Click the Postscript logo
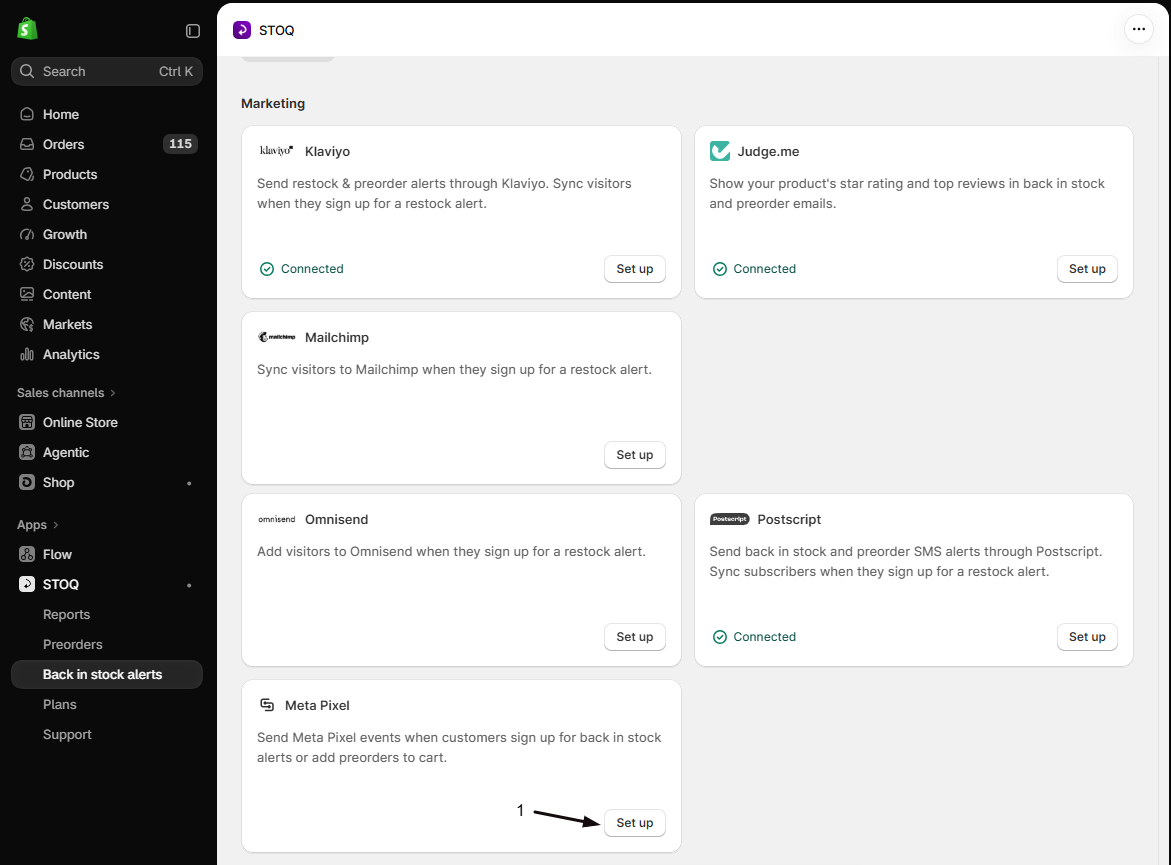This screenshot has width=1171, height=865. click(730, 519)
